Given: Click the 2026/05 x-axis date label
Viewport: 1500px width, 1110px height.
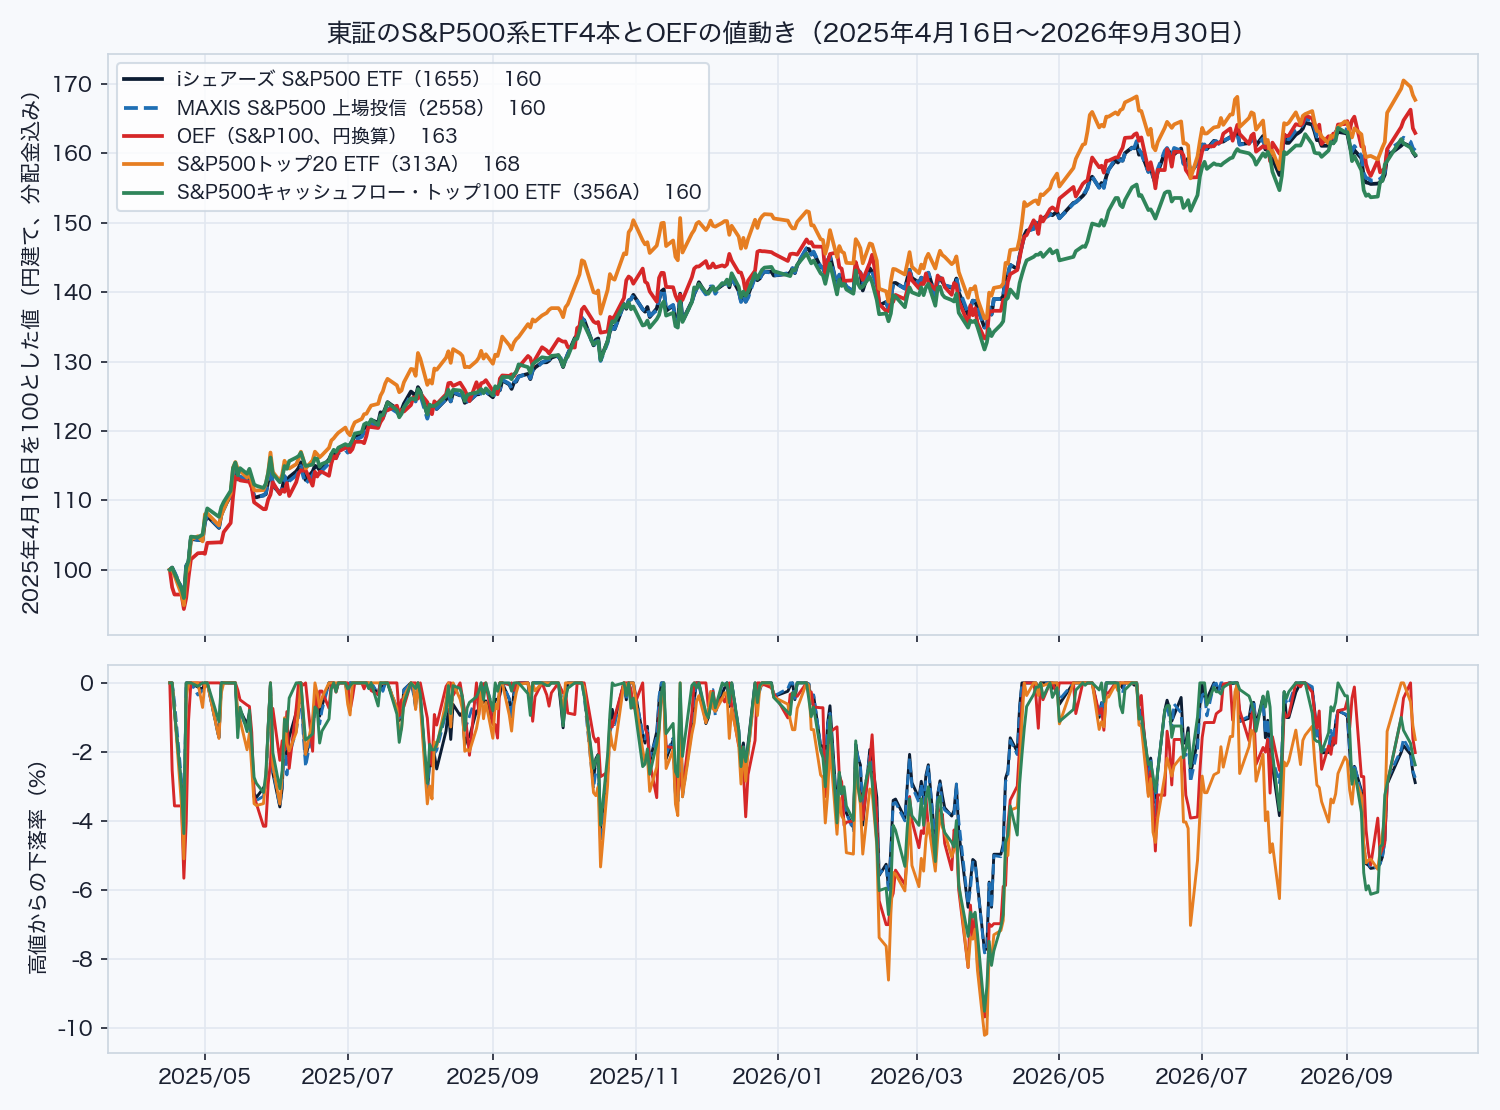Looking at the screenshot, I should pos(1058,1077).
